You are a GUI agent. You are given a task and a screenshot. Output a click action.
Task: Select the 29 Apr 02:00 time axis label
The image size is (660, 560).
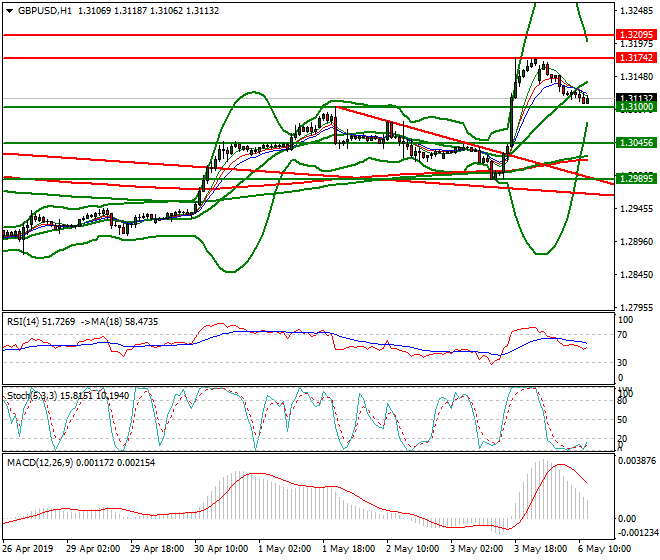[93, 549]
